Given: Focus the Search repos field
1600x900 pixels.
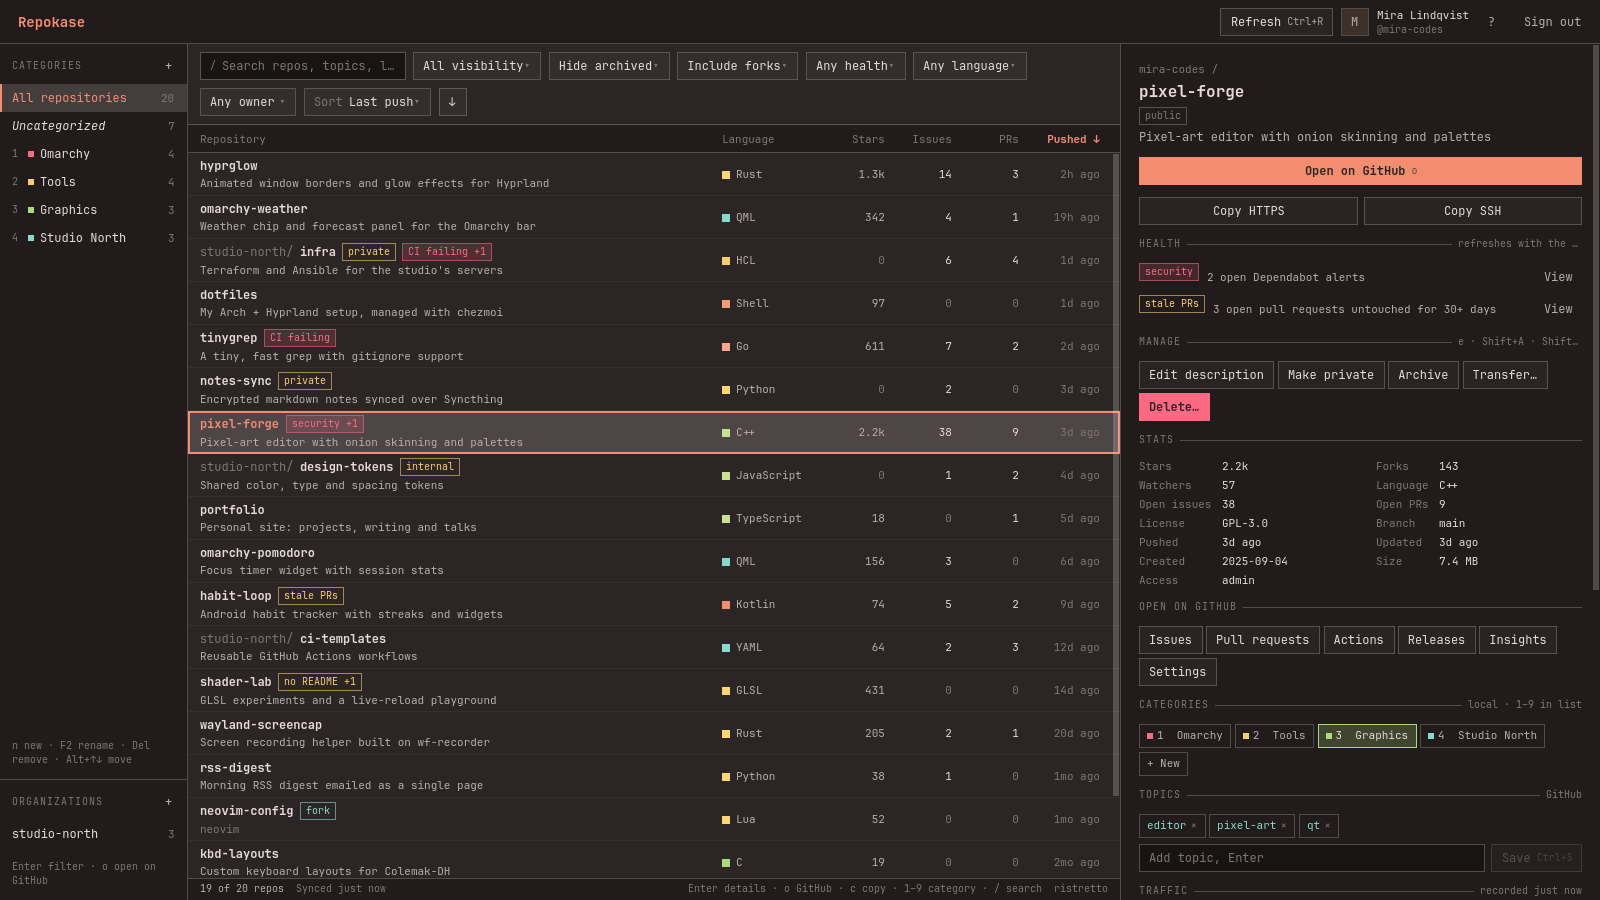Looking at the screenshot, I should [x=303, y=66].
